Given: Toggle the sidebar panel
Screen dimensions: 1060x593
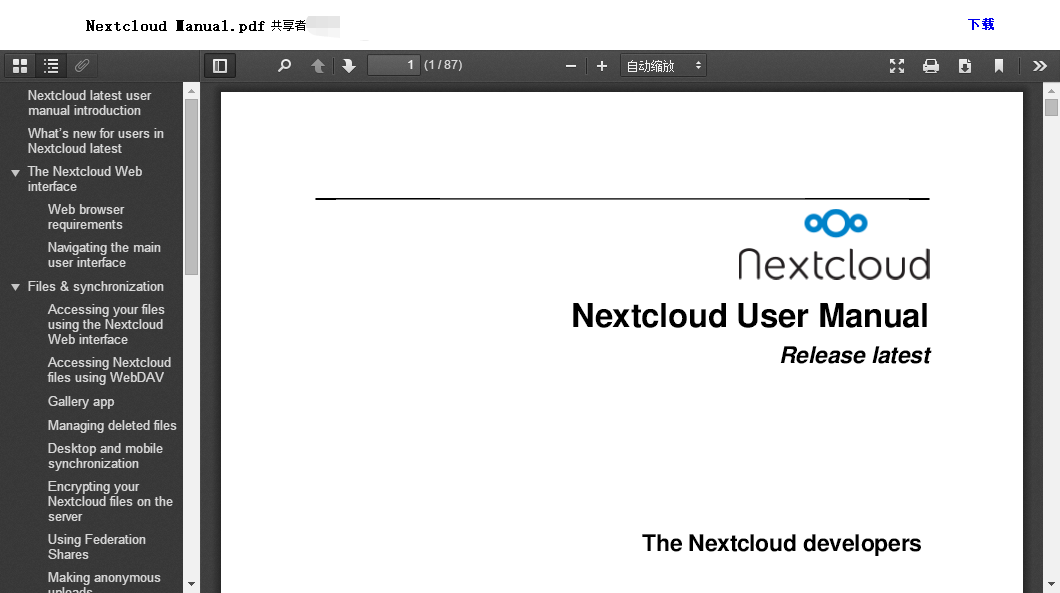Looking at the screenshot, I should pos(220,66).
